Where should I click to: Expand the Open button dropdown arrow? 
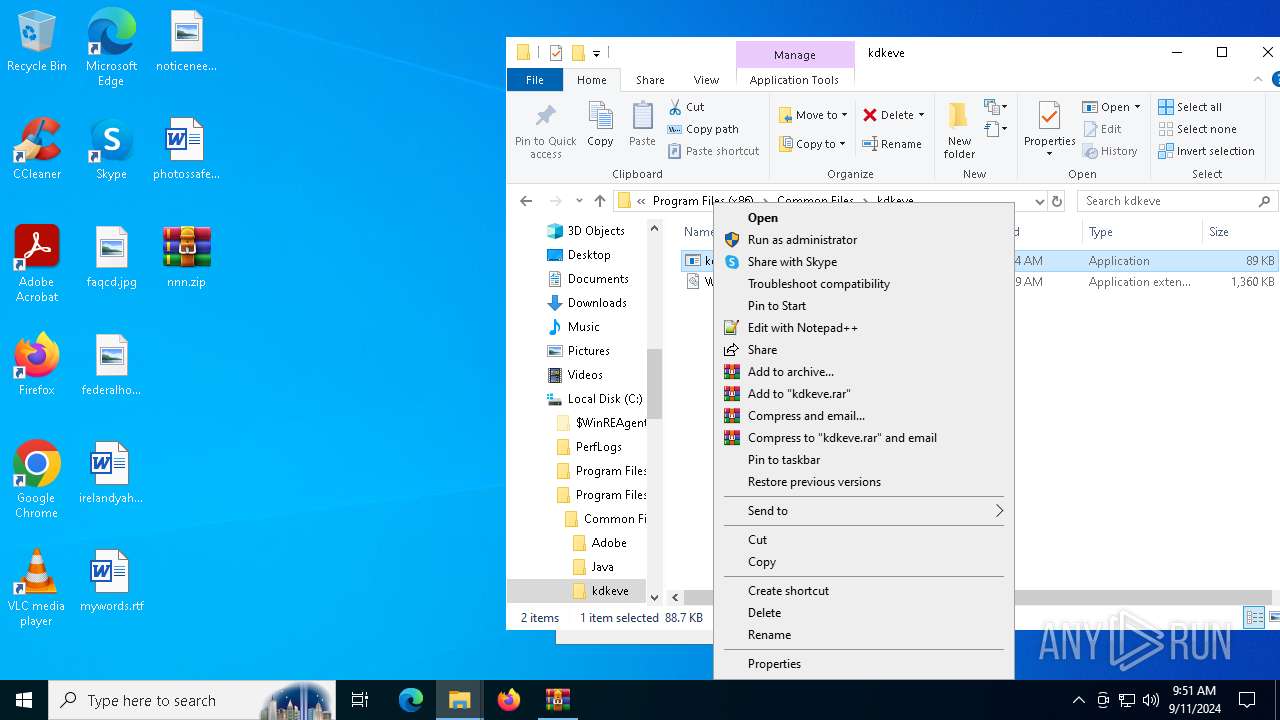coord(1137,107)
